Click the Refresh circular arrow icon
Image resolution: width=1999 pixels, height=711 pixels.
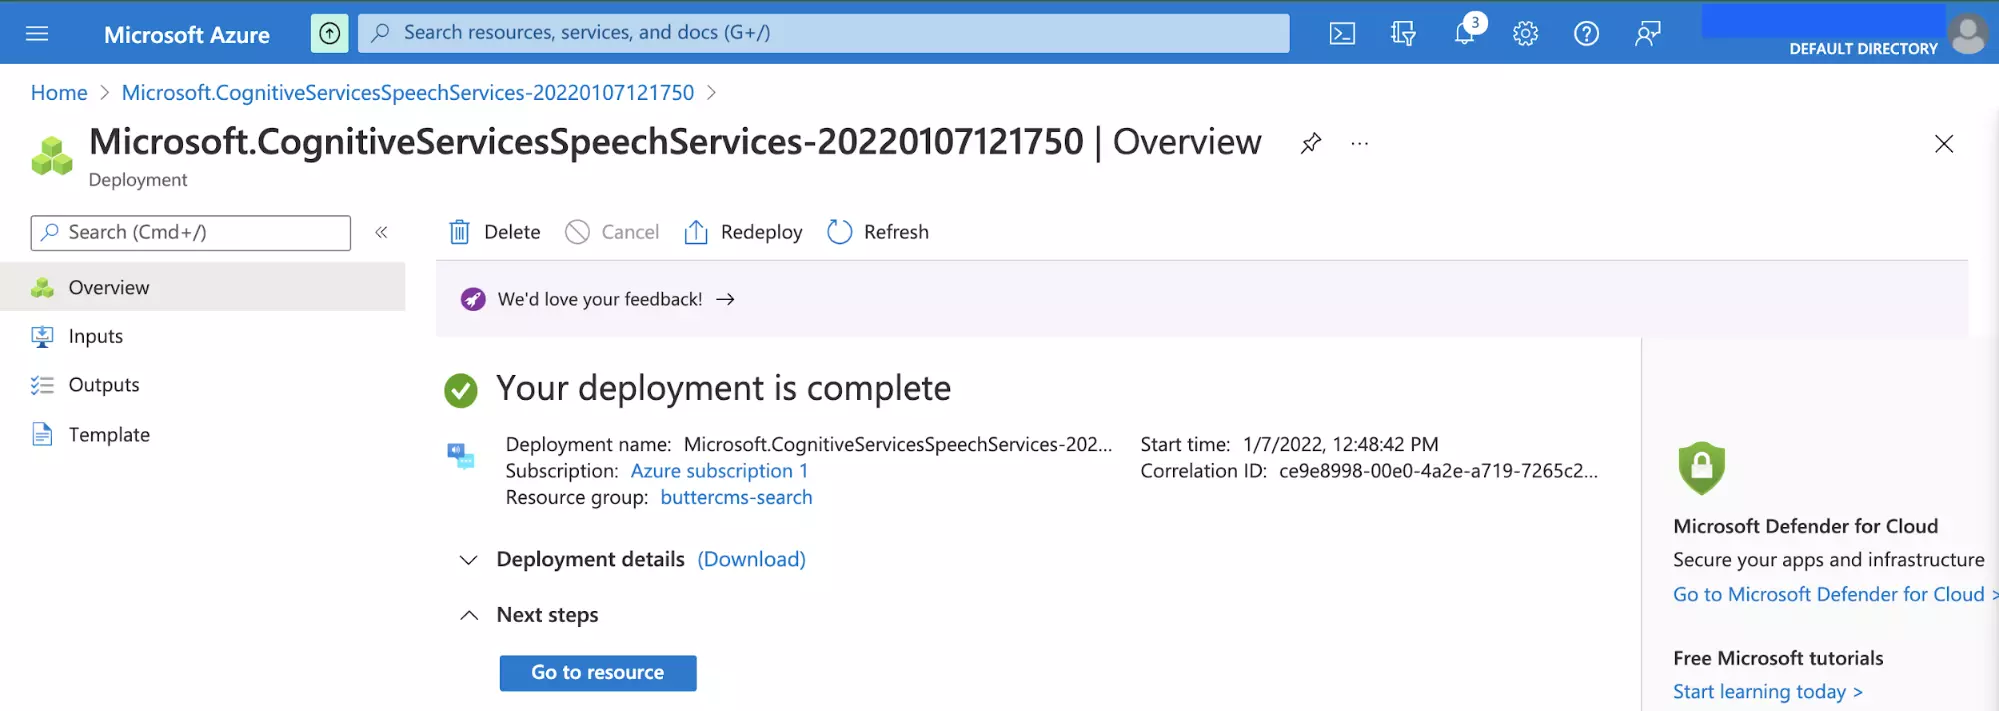[840, 232]
